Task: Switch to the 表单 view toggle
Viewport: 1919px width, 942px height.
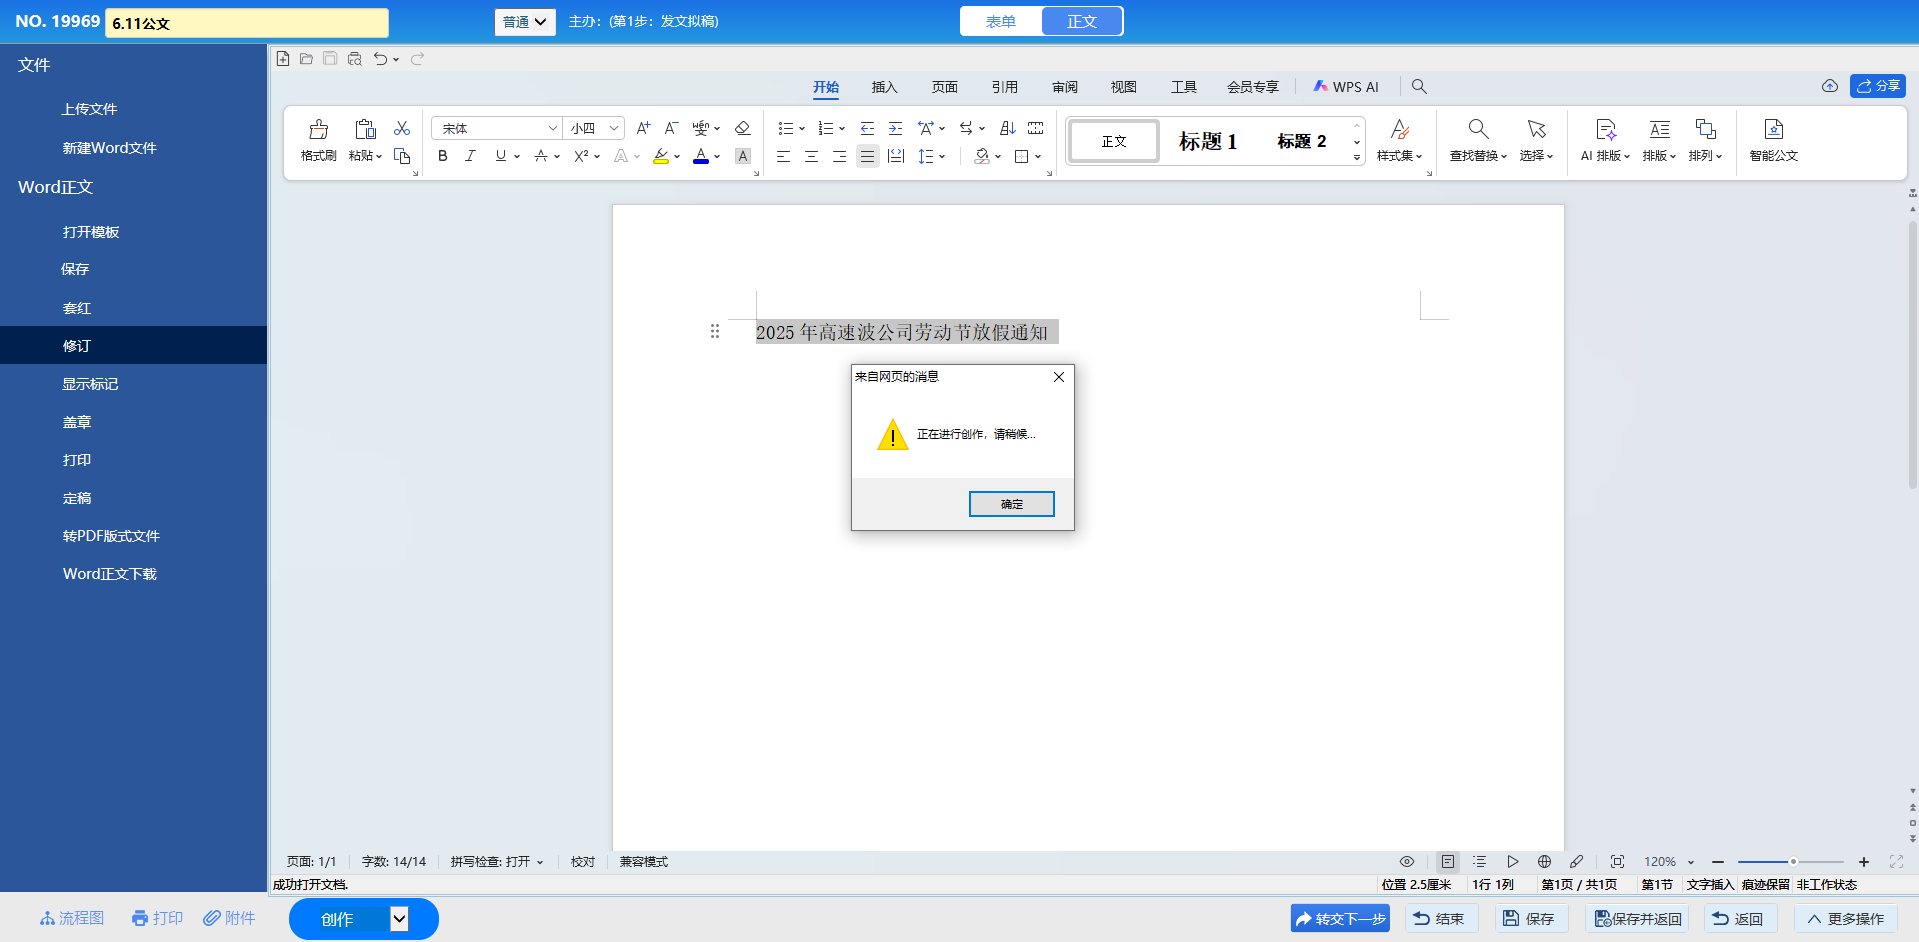Action: pyautogui.click(x=1001, y=21)
